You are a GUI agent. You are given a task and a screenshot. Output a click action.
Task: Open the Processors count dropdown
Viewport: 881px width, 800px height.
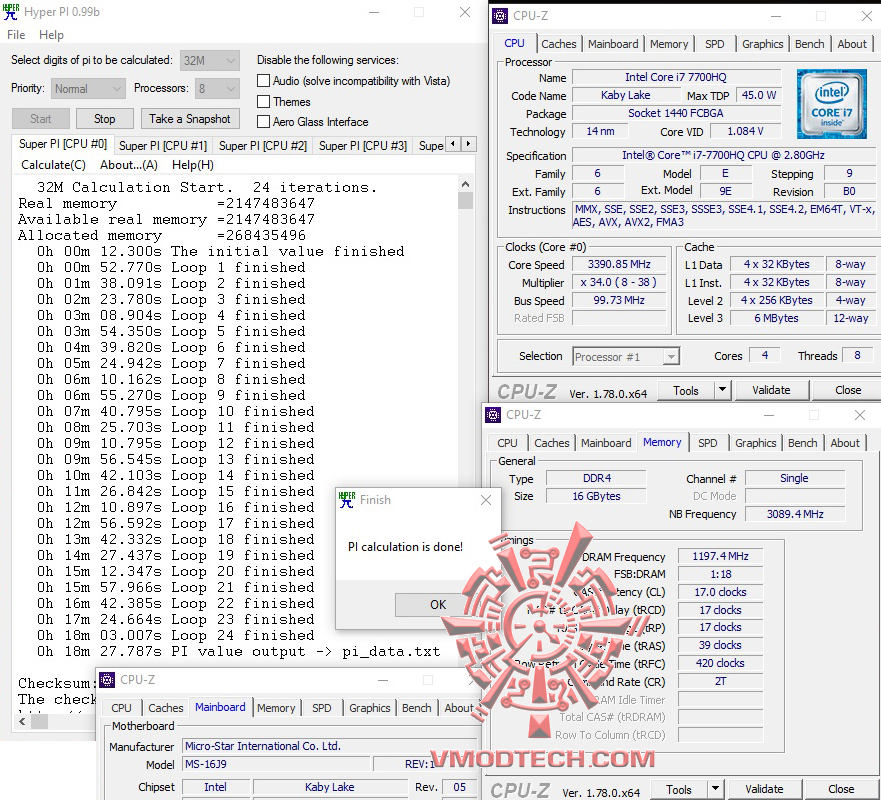217,88
